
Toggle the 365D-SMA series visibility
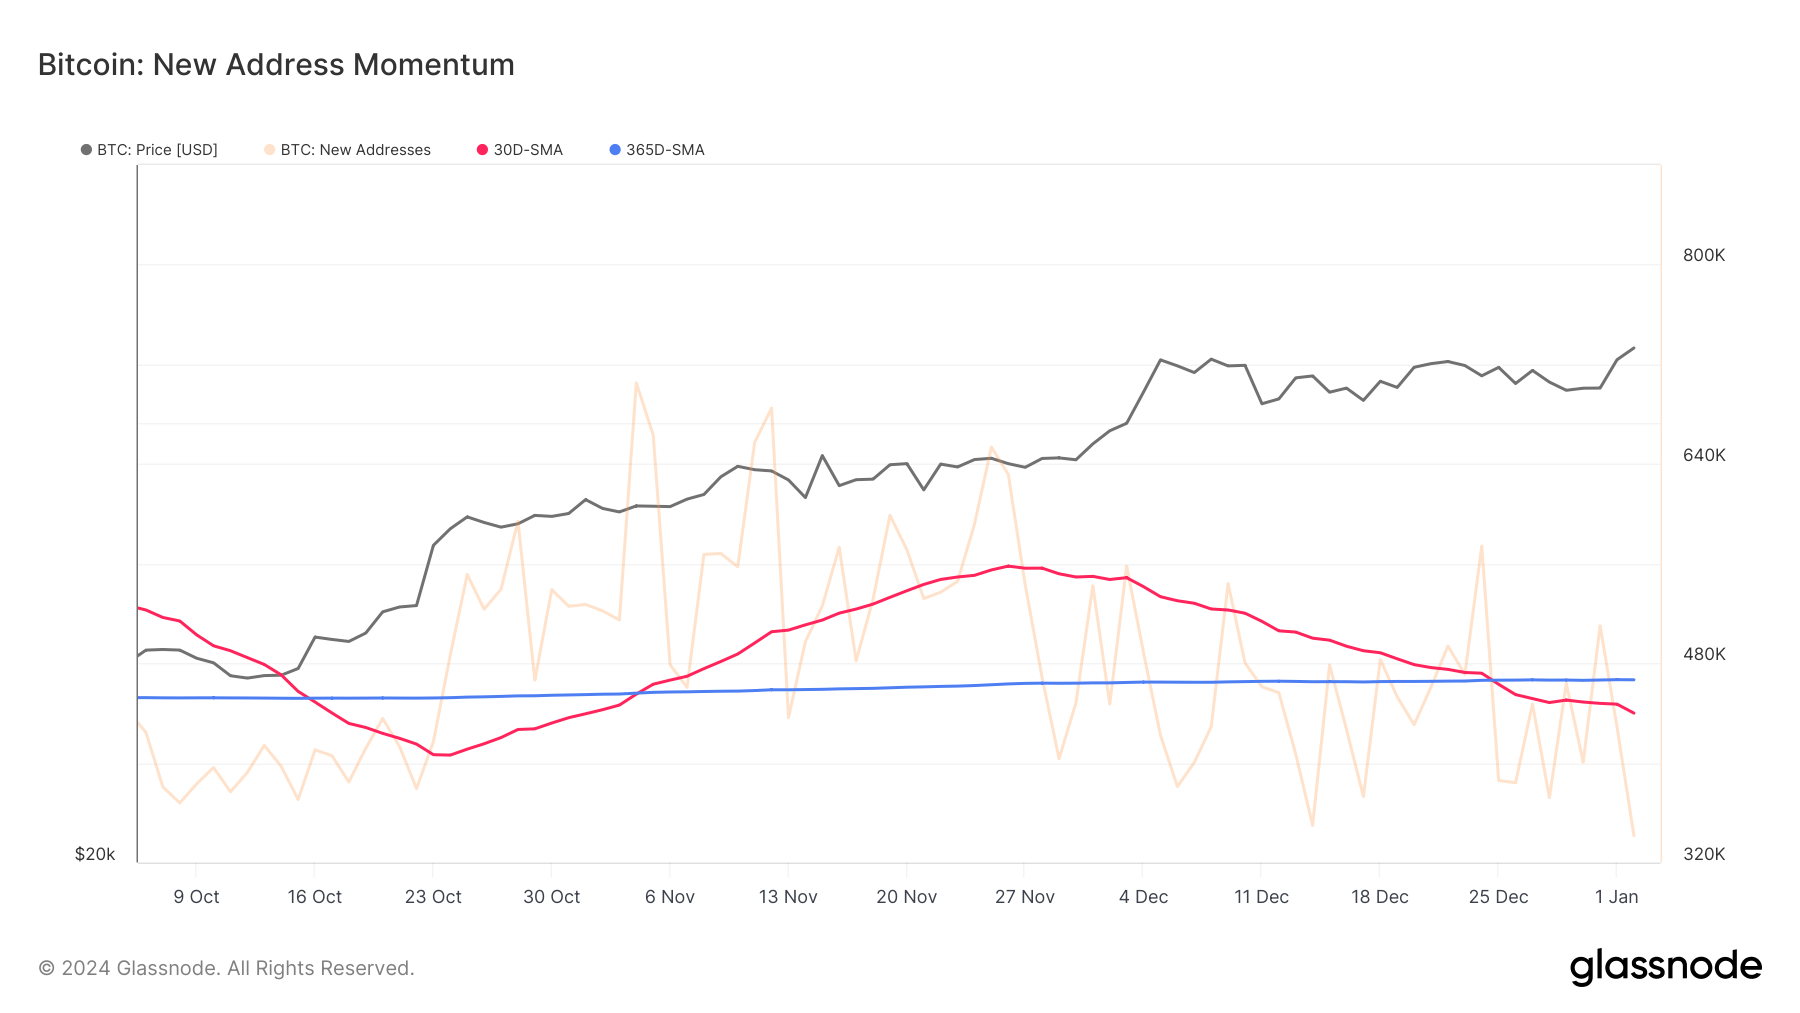coord(665,150)
